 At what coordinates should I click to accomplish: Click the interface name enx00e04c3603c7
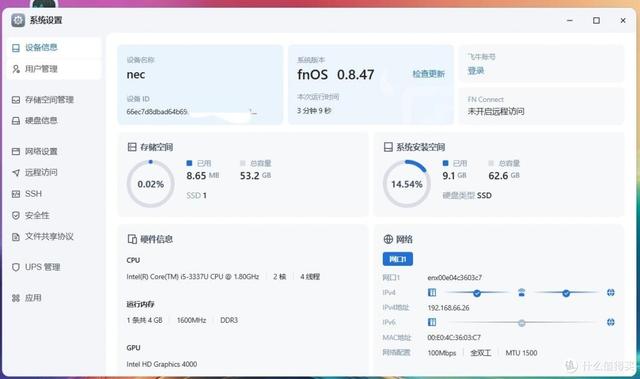(454, 278)
